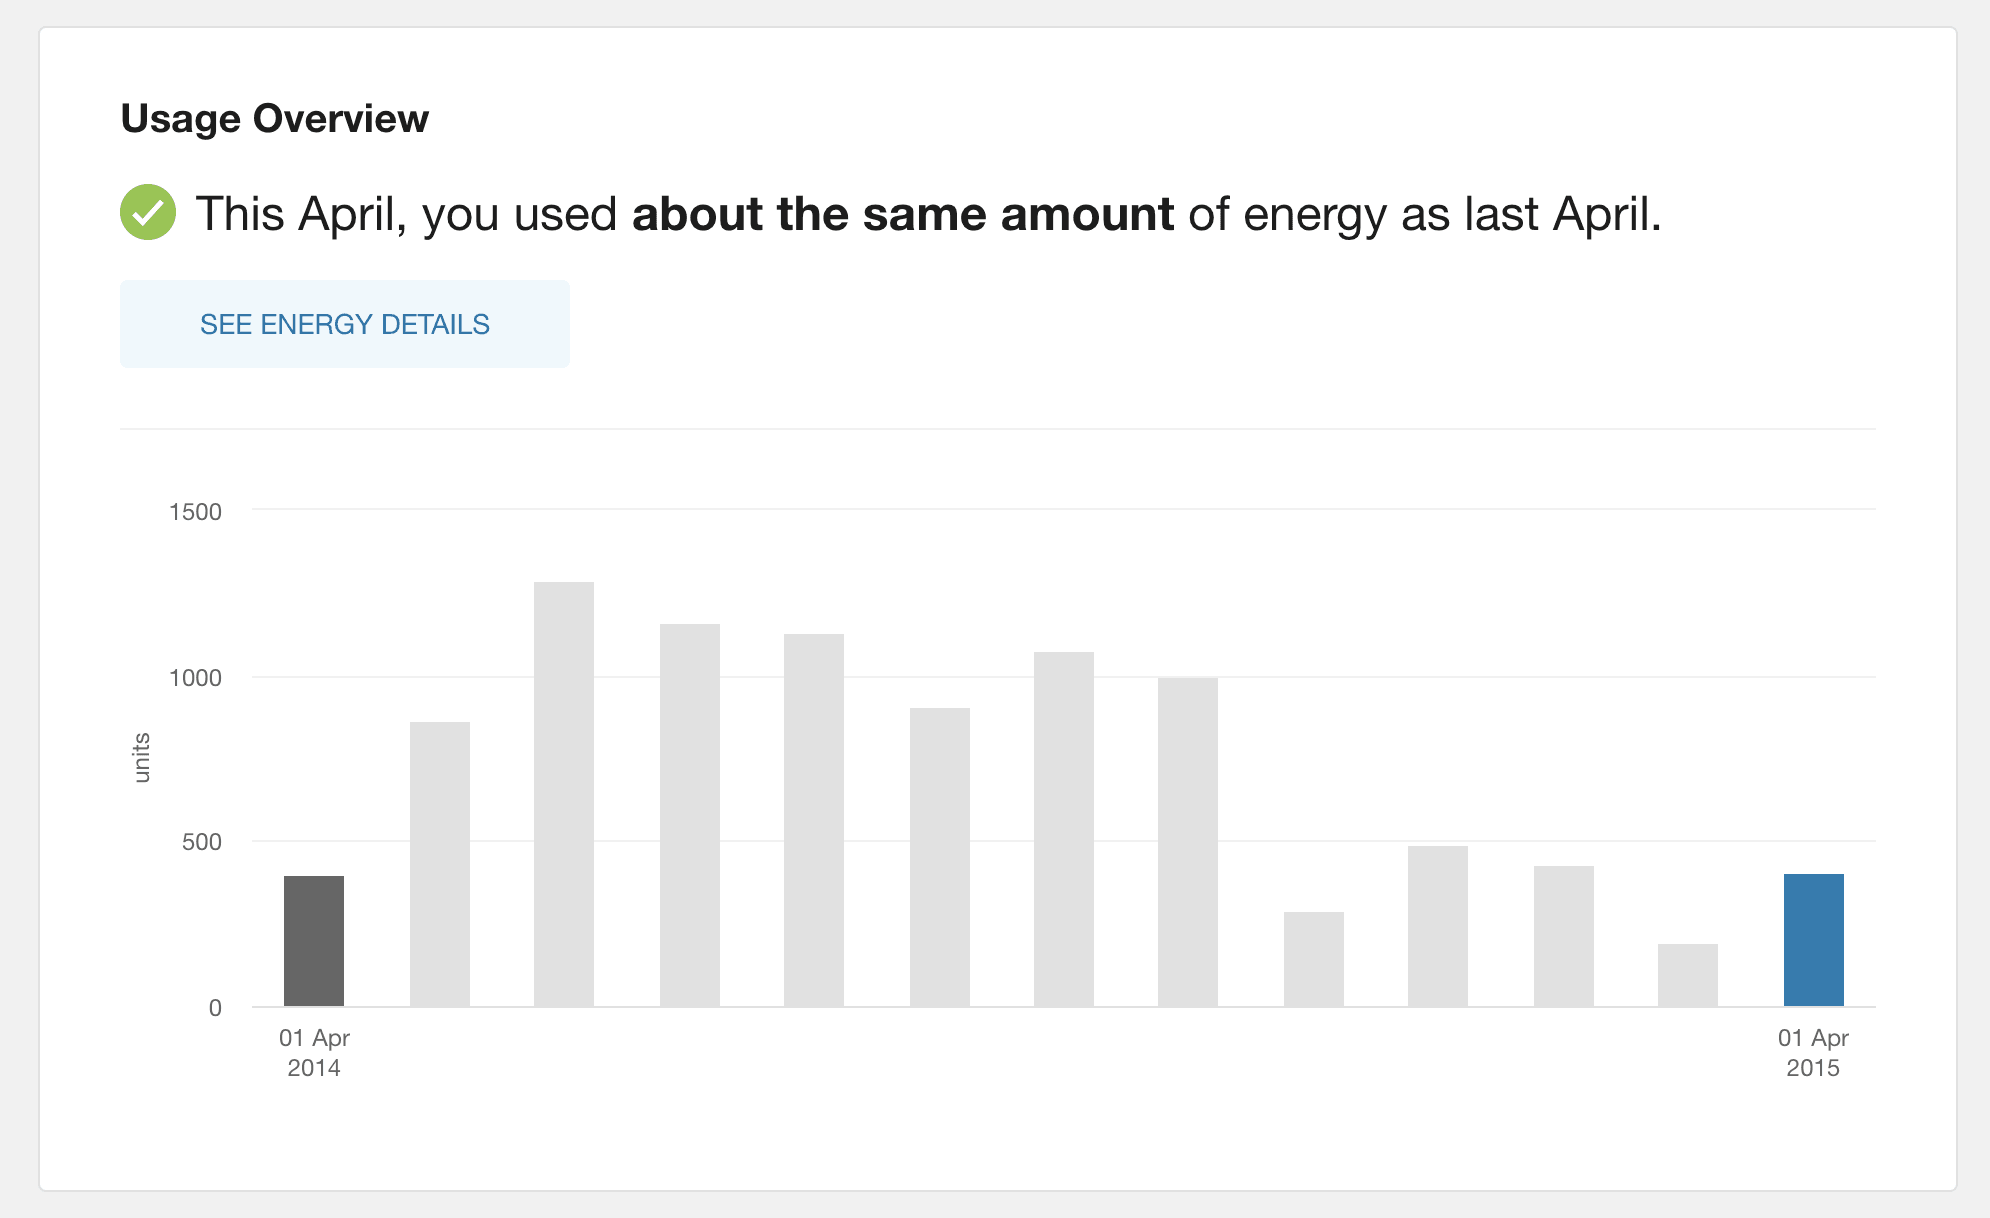Open the See Energy Details button

coord(344,324)
